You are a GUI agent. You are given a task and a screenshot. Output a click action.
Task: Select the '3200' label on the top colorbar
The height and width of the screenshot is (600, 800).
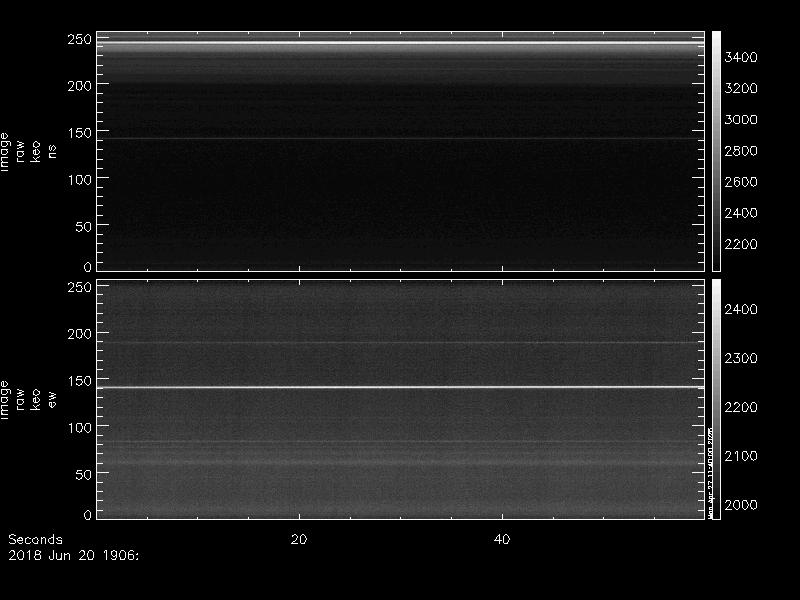click(741, 88)
